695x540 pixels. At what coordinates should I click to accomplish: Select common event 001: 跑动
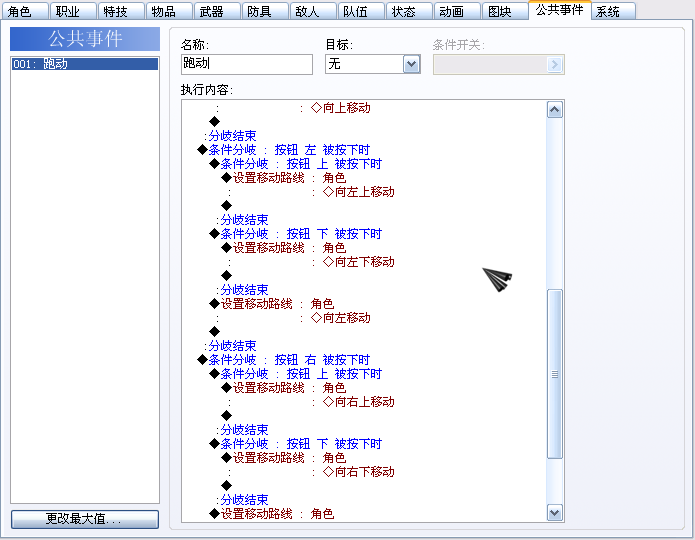85,64
